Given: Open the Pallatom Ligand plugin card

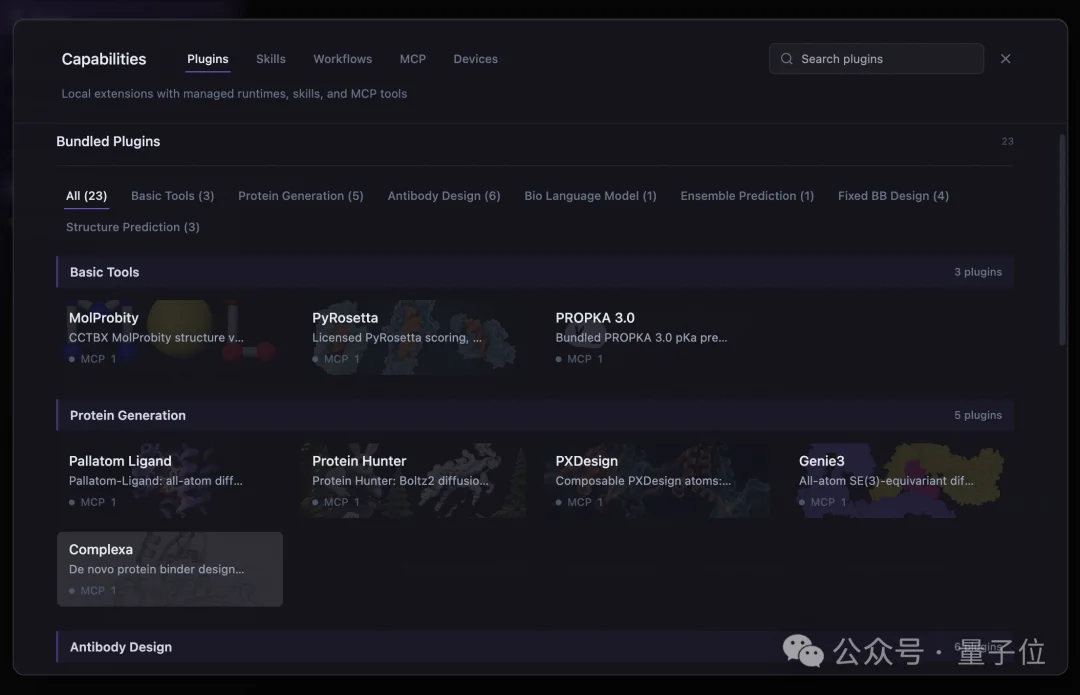Looking at the screenshot, I should (169, 480).
